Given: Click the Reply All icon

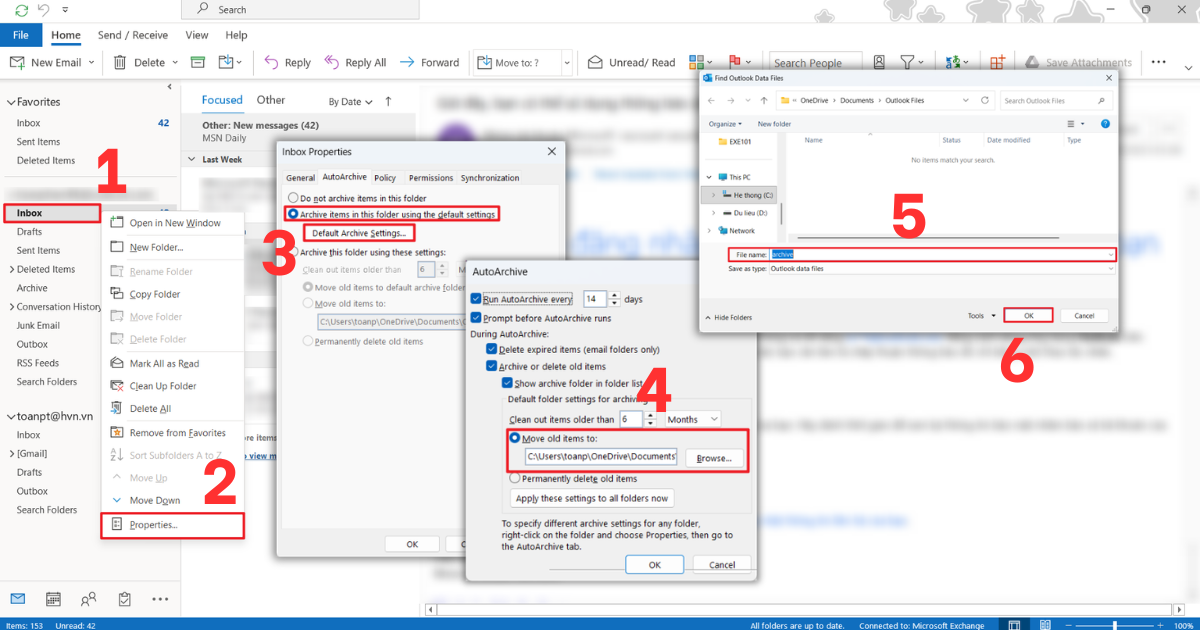Looking at the screenshot, I should [331, 61].
